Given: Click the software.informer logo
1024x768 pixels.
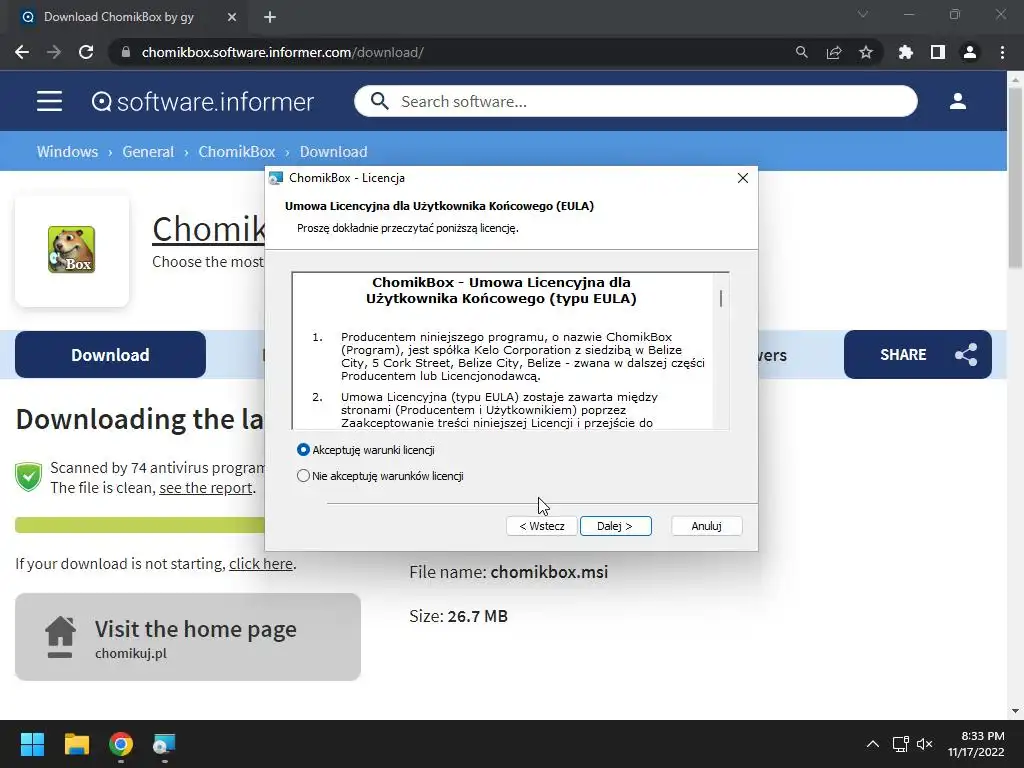Looking at the screenshot, I should (x=202, y=101).
